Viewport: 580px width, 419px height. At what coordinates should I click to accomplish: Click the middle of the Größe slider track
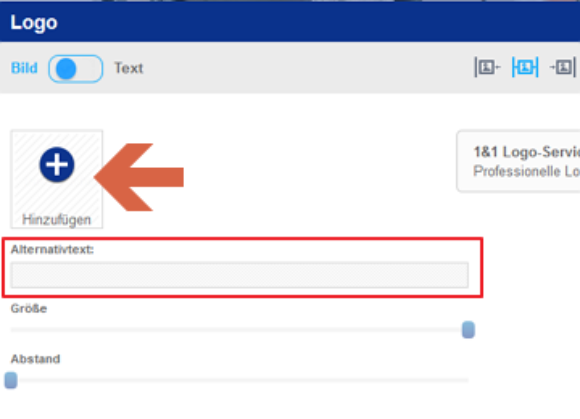click(x=239, y=330)
